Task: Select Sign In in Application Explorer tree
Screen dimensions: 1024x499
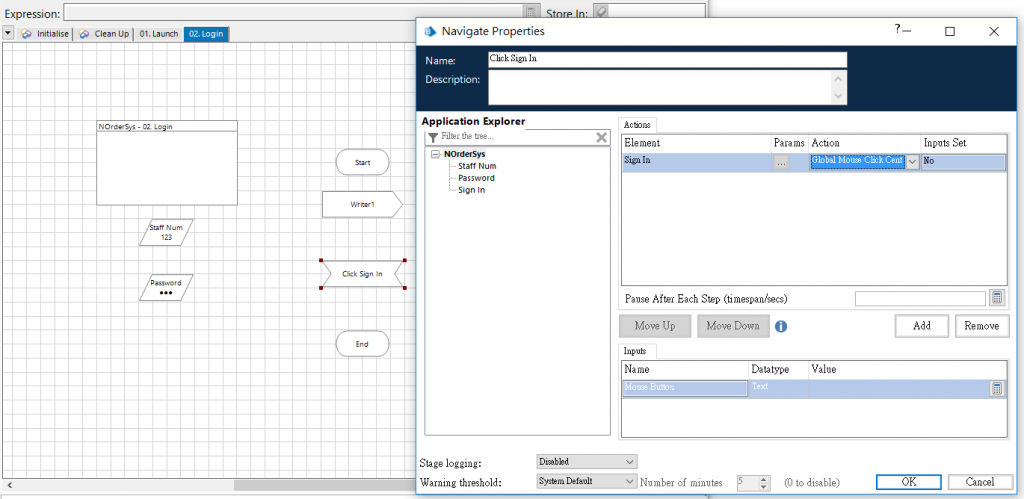Action: pyautogui.click(x=472, y=190)
